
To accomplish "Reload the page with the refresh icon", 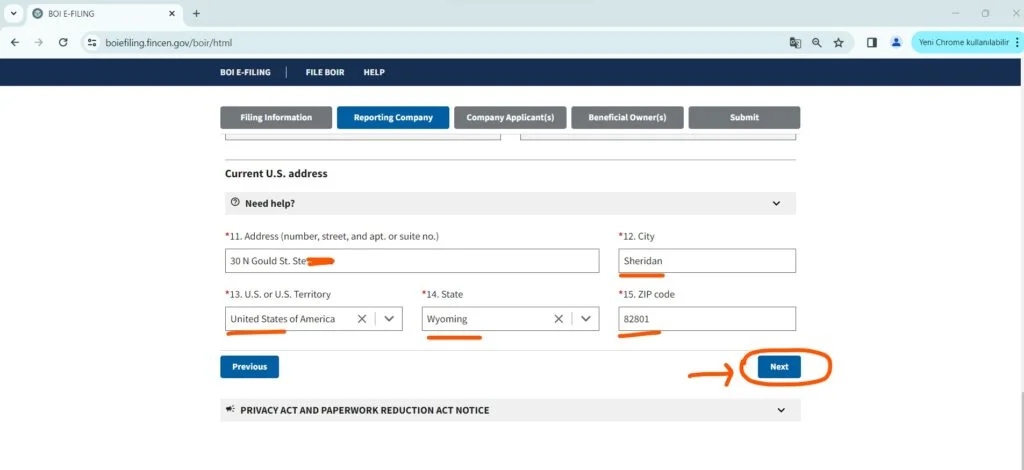I will click(63, 43).
